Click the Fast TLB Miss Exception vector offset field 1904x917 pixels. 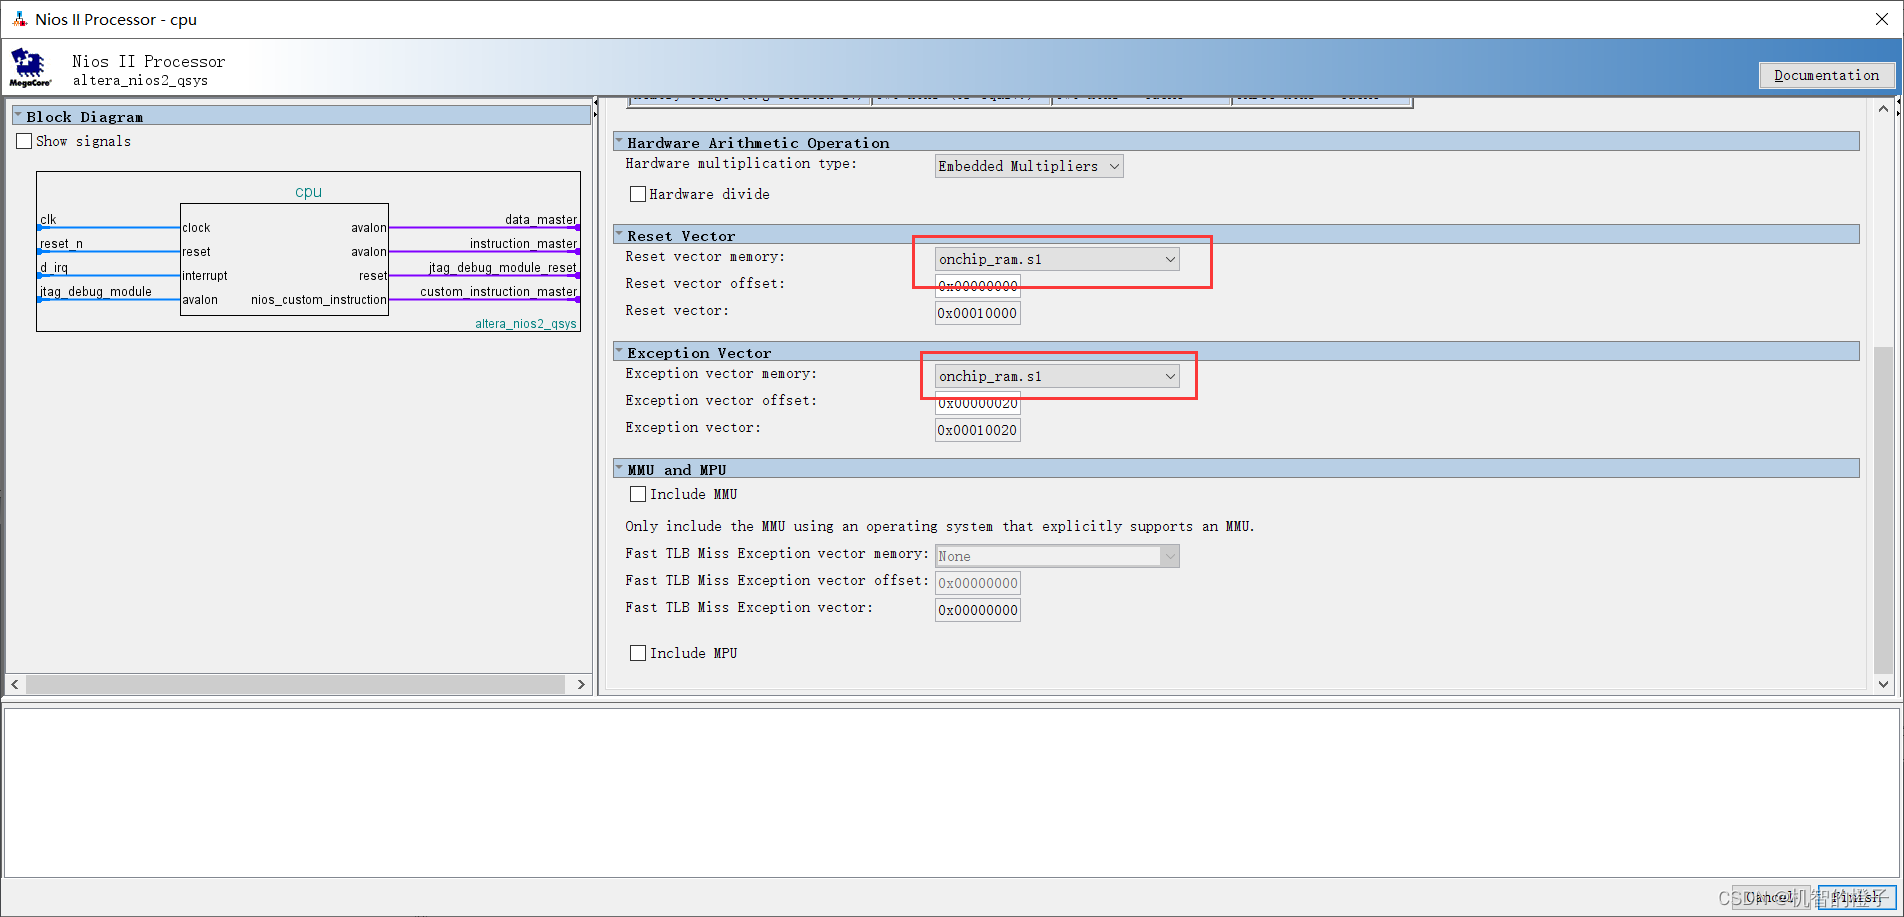coord(978,583)
